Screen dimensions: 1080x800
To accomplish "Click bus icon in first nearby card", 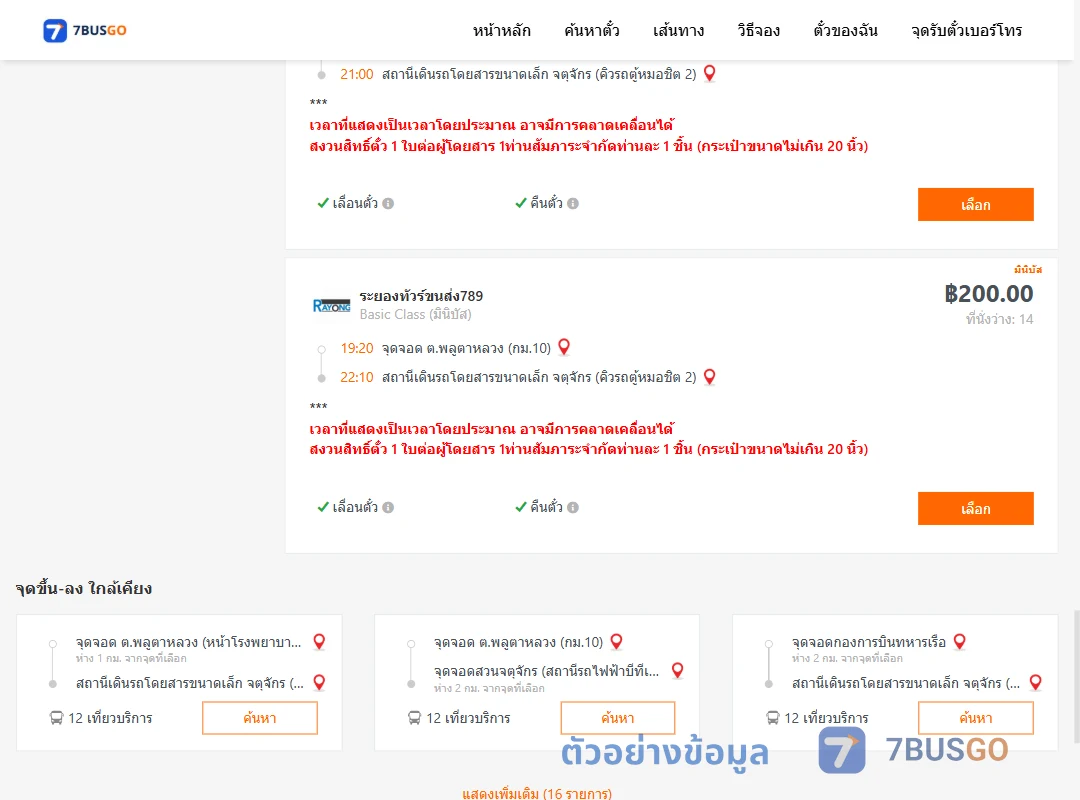I will (56, 718).
